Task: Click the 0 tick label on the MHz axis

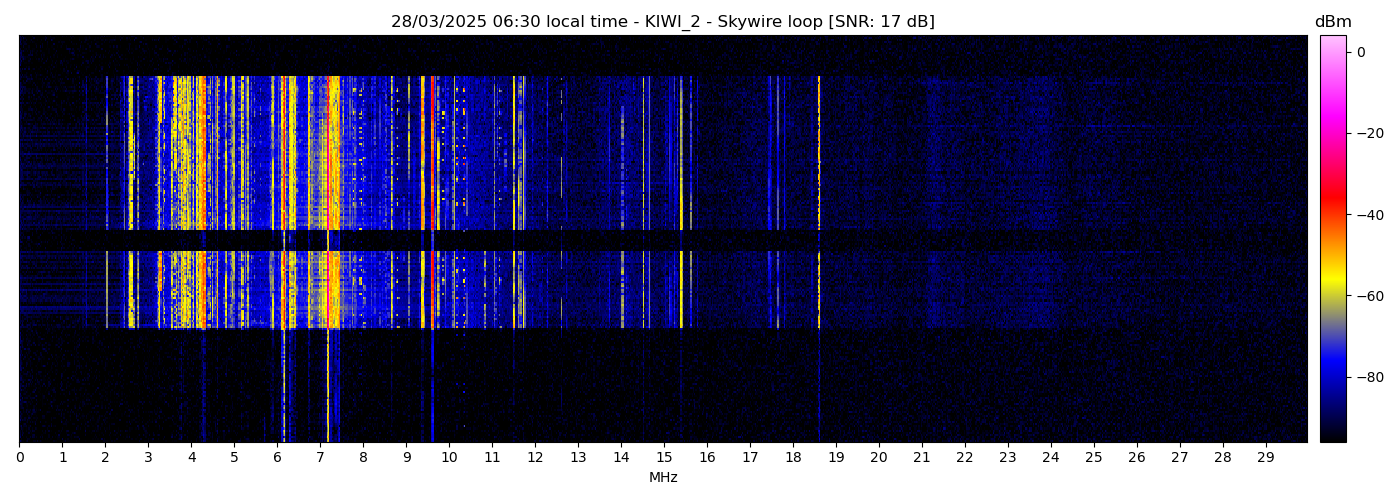Action: click(x=20, y=457)
